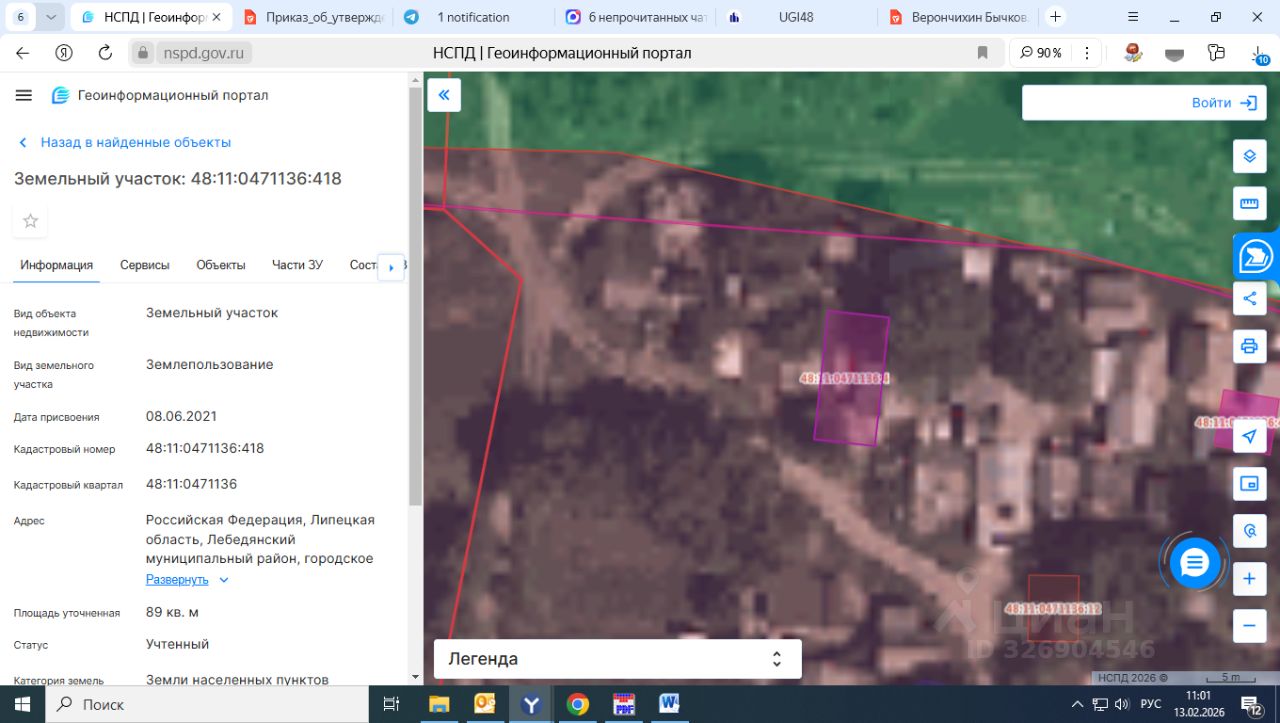Click the Yandex home button

tap(64, 53)
